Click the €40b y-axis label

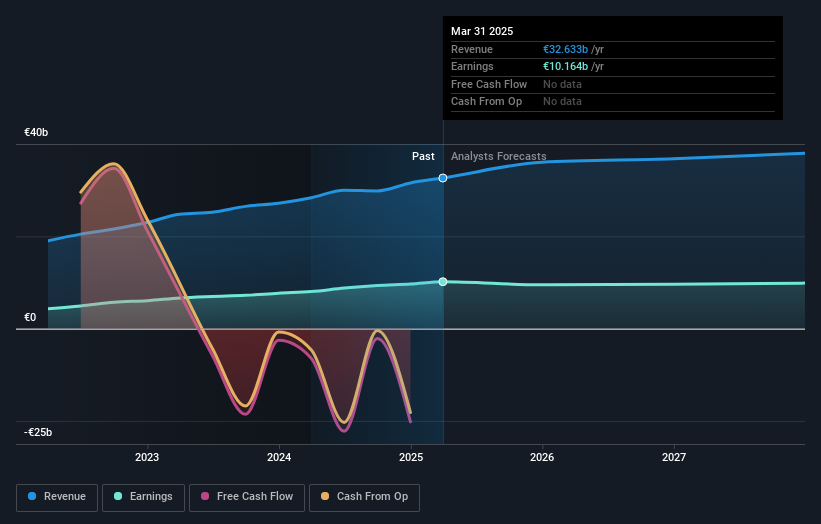coord(36,132)
